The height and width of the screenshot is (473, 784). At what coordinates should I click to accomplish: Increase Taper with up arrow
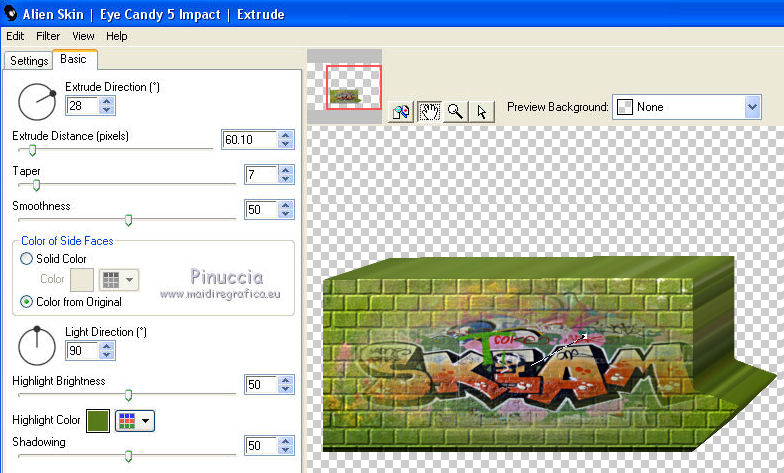286,170
